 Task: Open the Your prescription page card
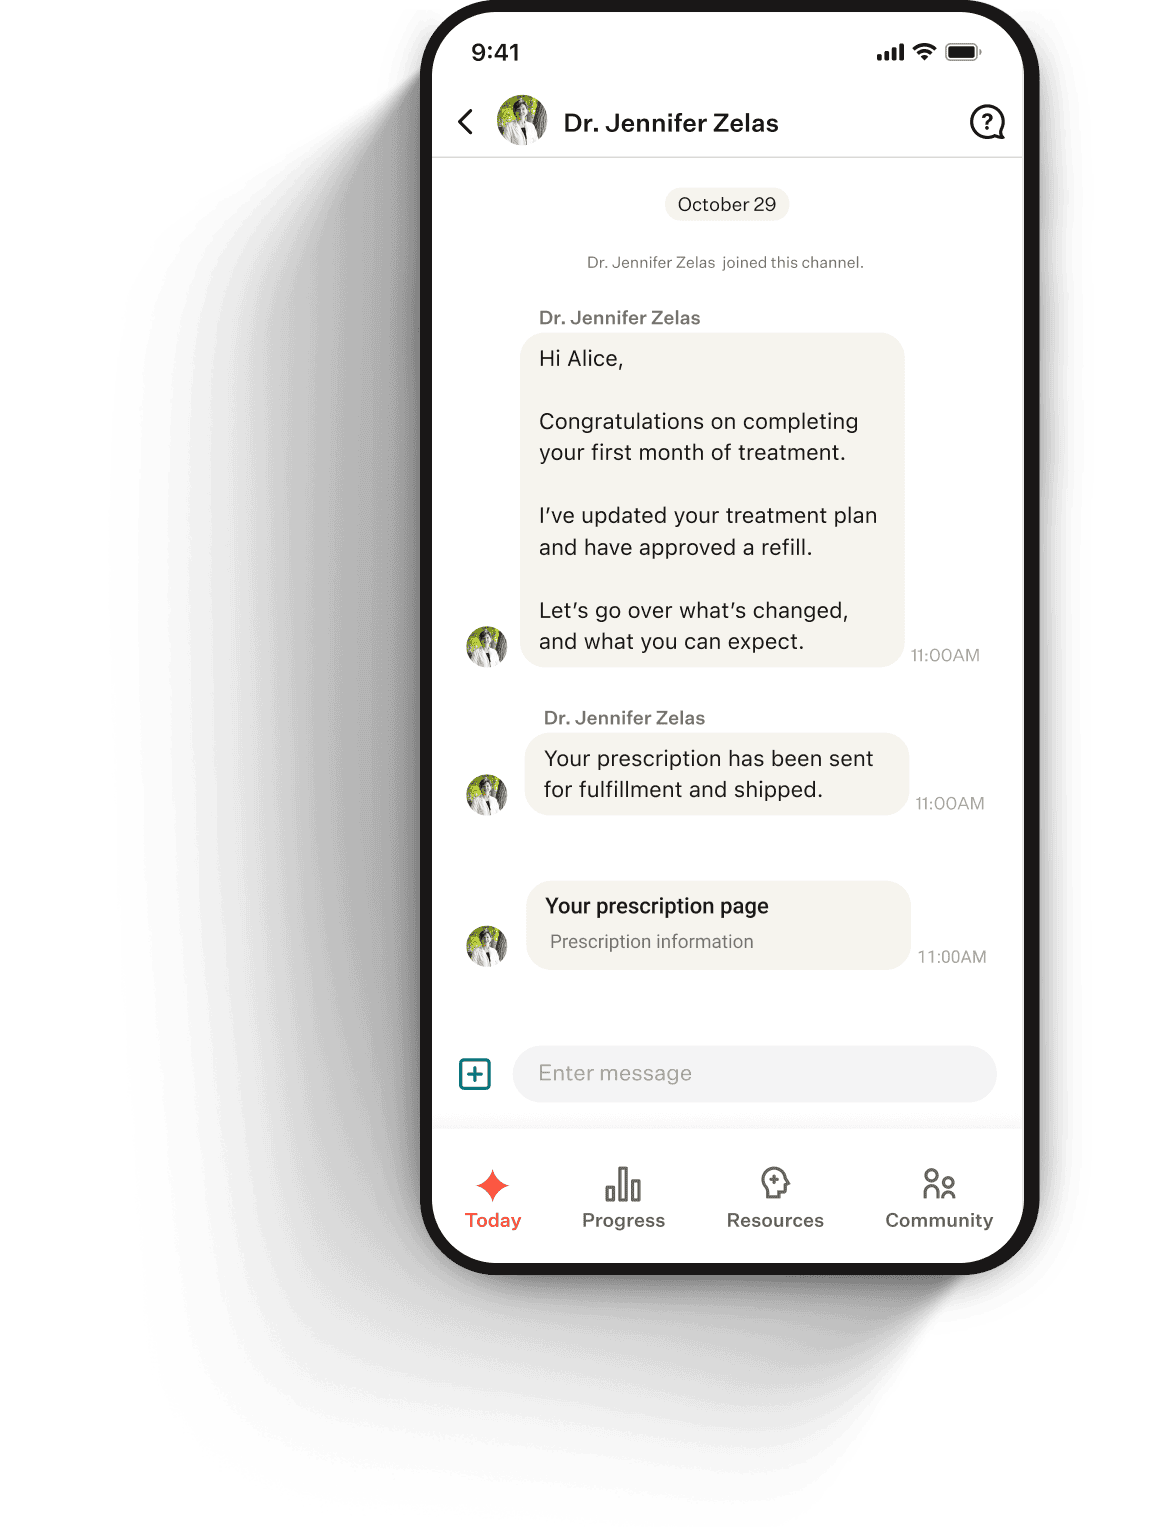pyautogui.click(x=718, y=925)
